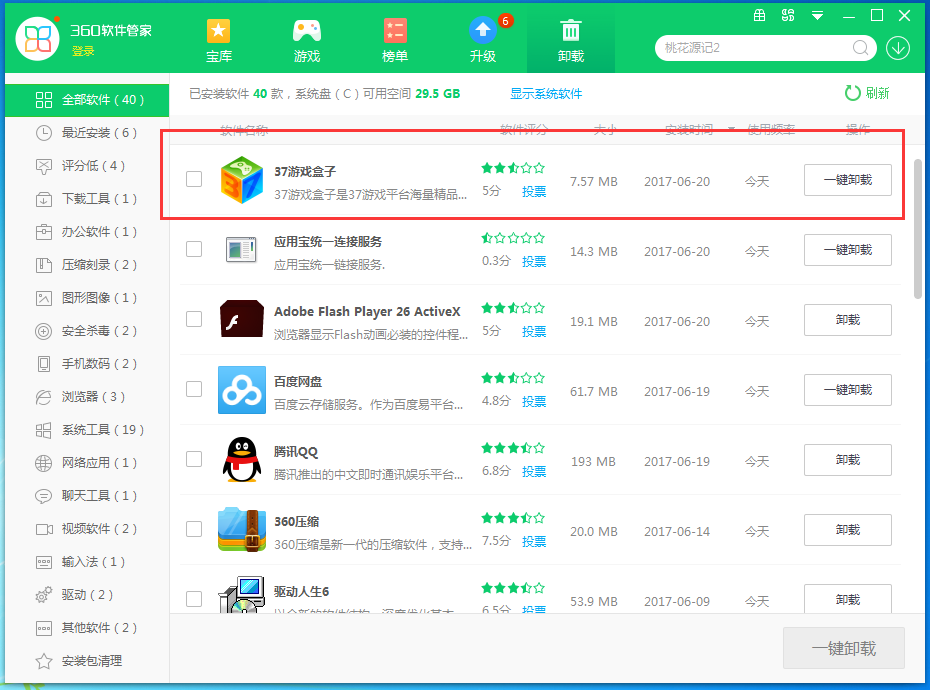Open the 榜单 rankings icon
Screen dimensions: 930x690
[394, 28]
